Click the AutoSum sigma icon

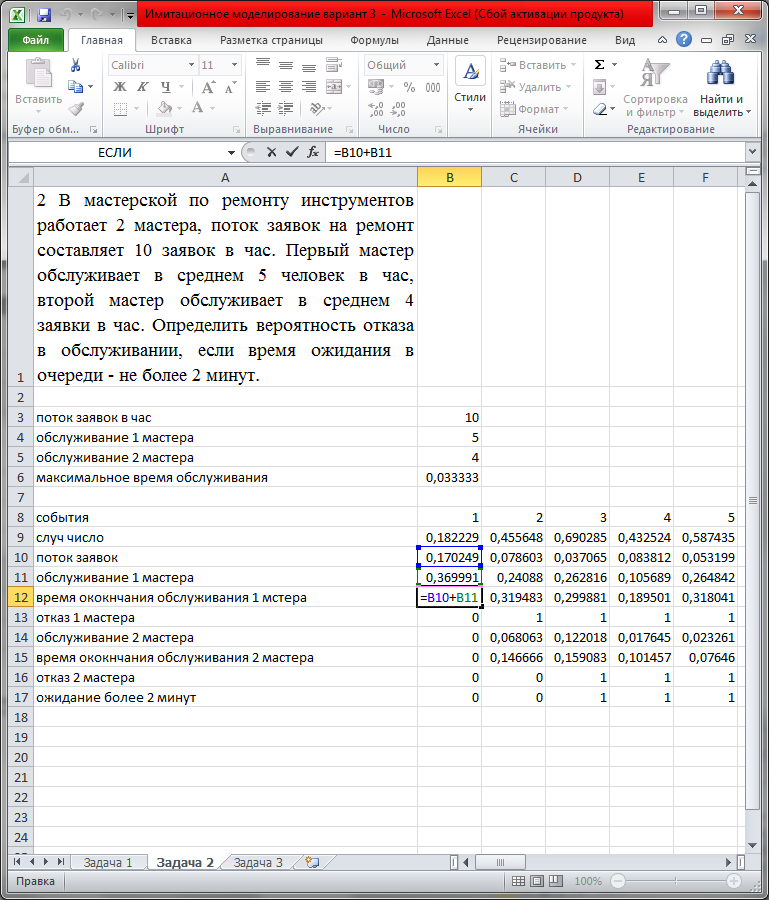point(599,64)
